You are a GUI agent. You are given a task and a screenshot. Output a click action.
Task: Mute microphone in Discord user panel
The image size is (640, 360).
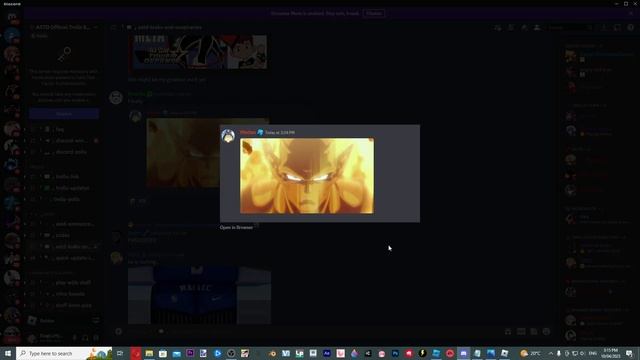coord(75,338)
